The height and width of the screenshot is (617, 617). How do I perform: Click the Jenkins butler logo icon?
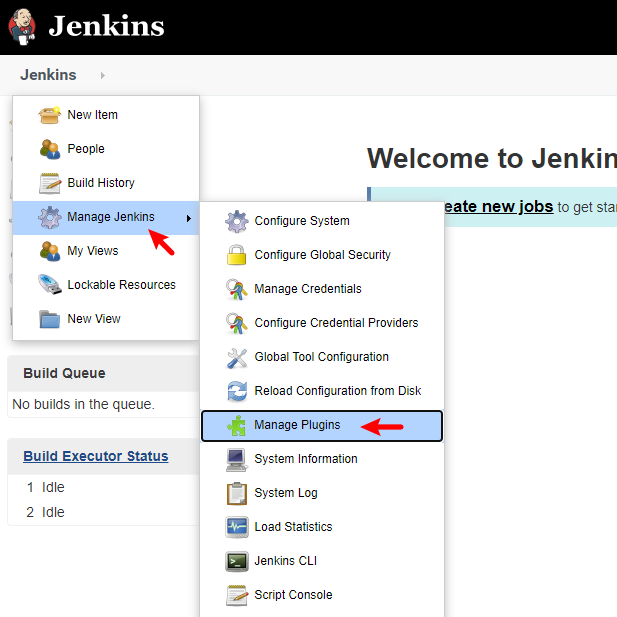pos(22,27)
